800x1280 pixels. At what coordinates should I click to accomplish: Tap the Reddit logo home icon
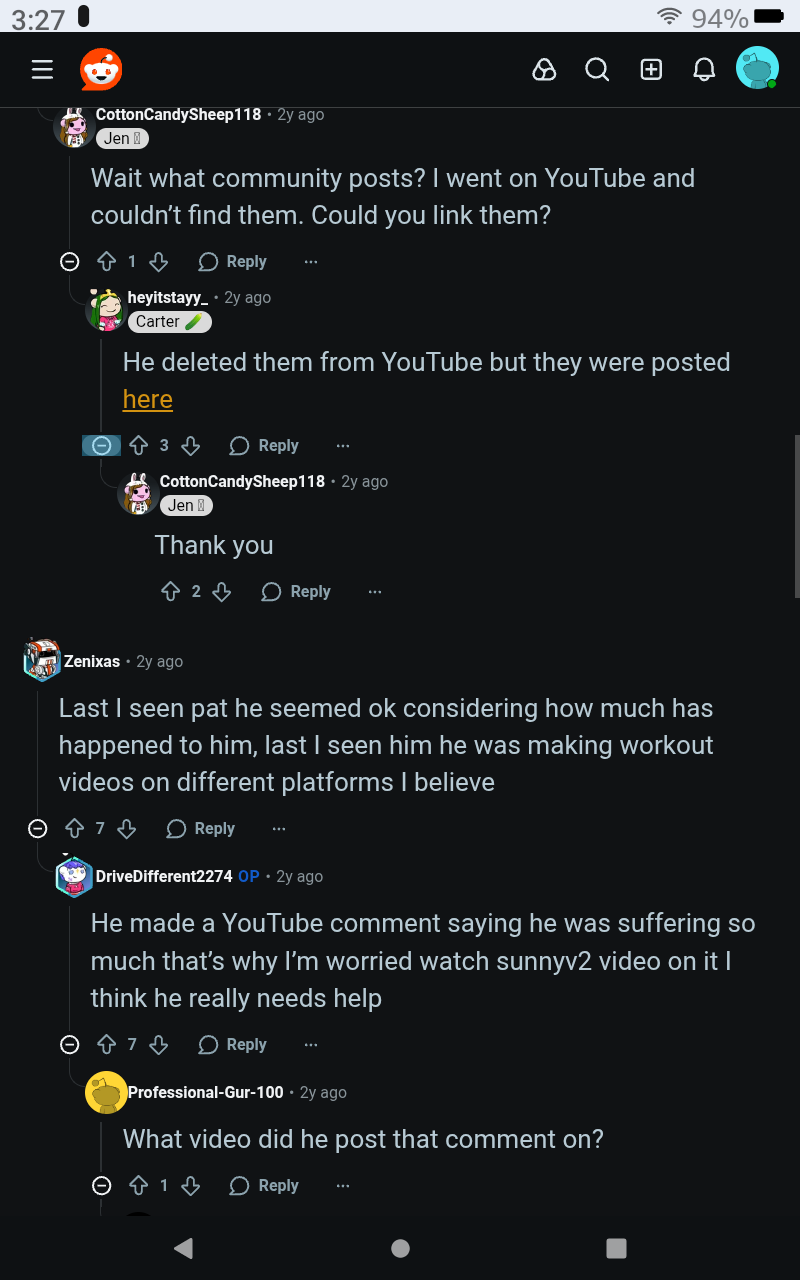tap(101, 69)
